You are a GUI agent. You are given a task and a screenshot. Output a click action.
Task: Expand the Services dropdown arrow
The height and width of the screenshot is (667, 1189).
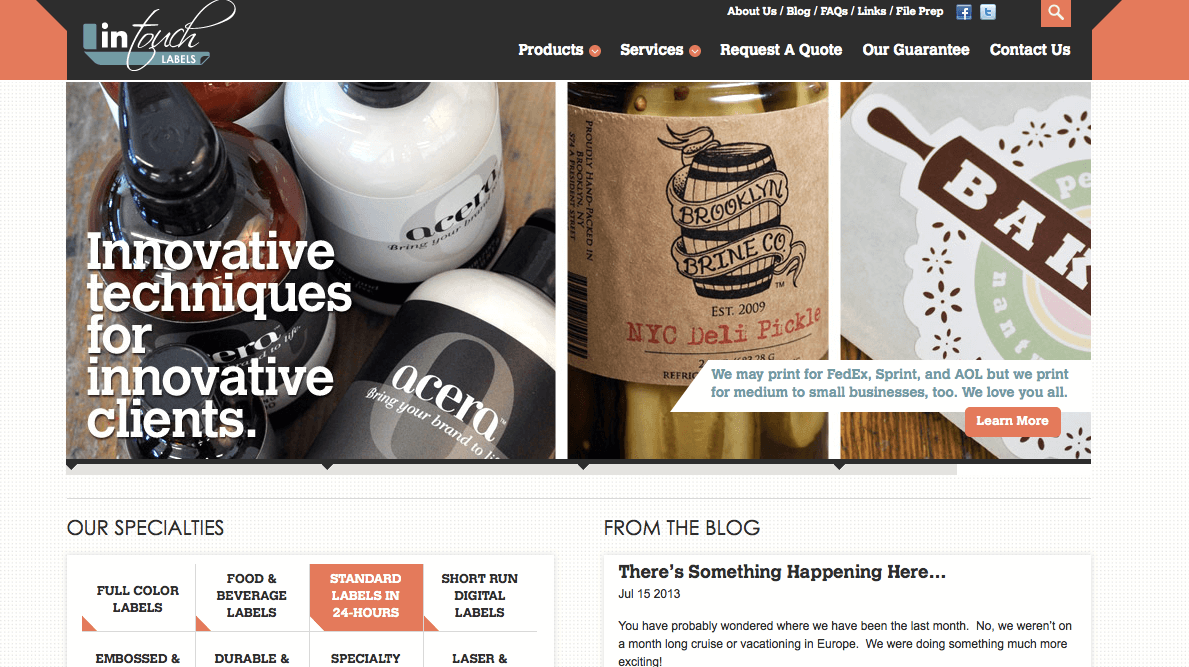(695, 51)
